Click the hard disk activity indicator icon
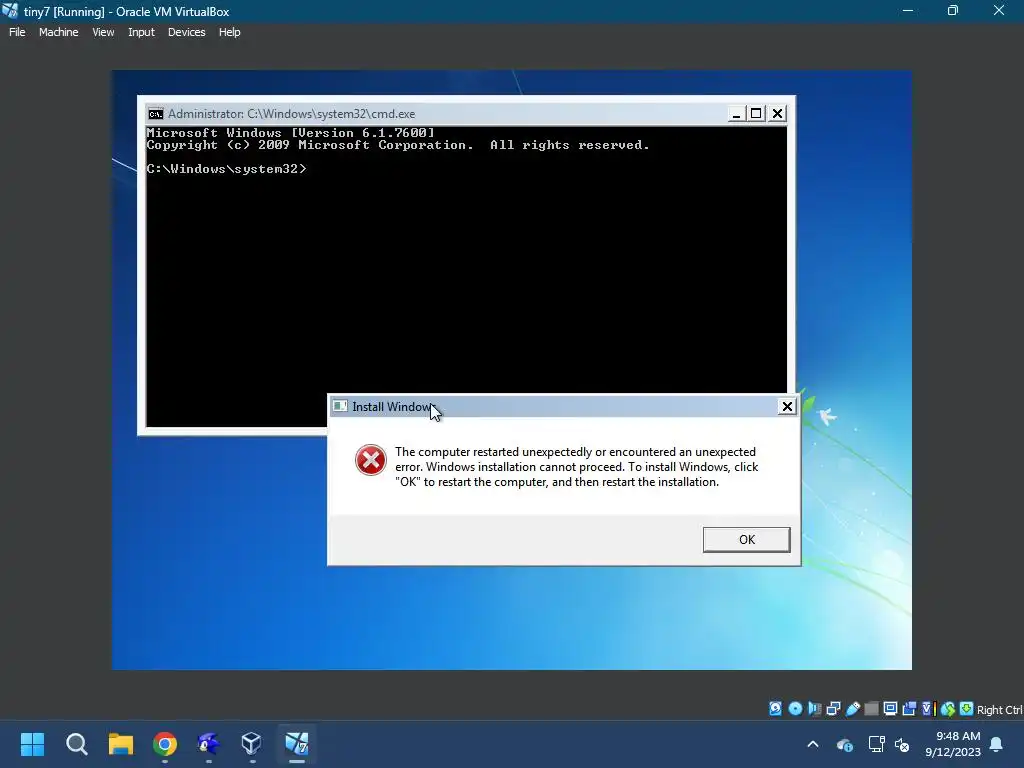 775,709
